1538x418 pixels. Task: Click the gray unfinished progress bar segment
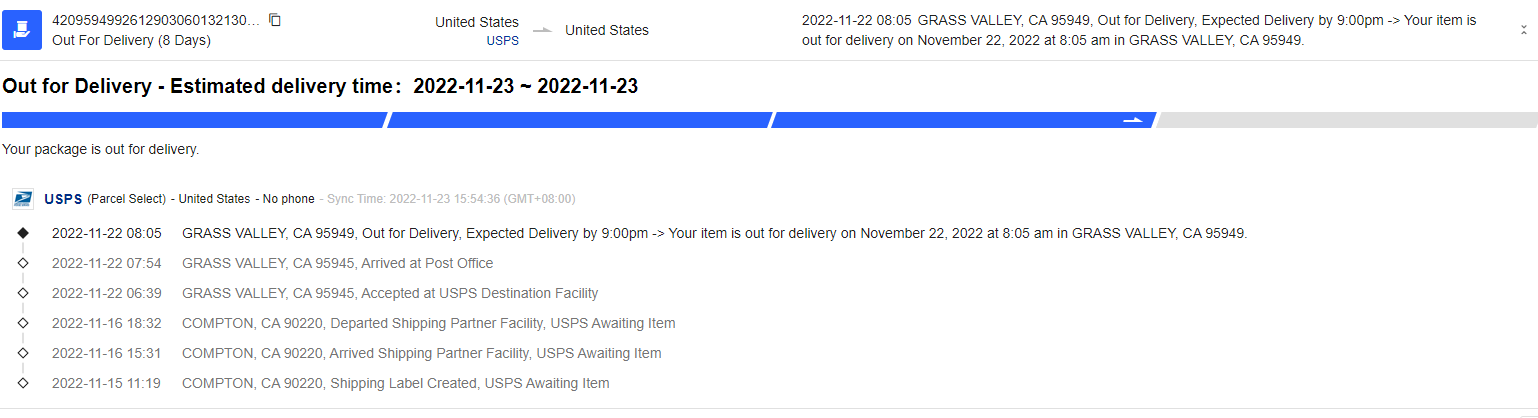coord(1346,120)
